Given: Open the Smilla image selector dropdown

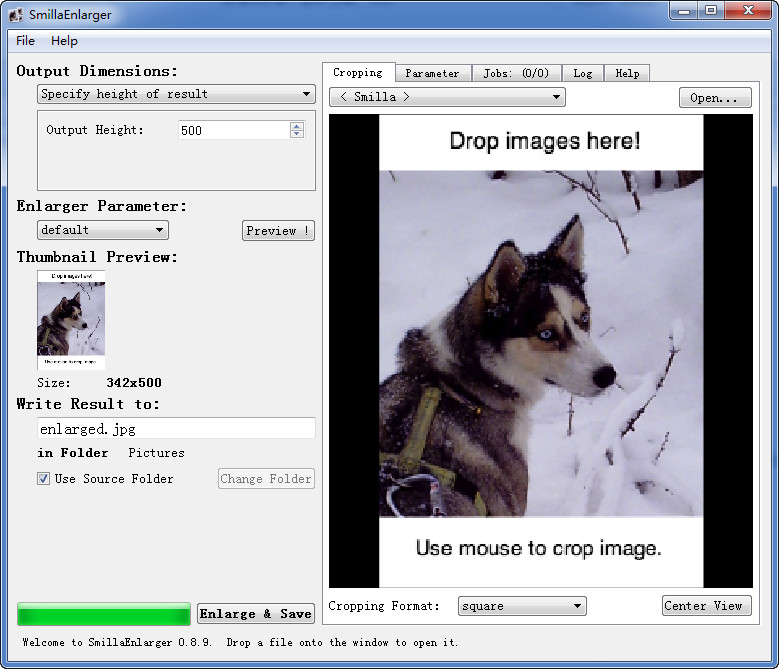Looking at the screenshot, I should [447, 97].
